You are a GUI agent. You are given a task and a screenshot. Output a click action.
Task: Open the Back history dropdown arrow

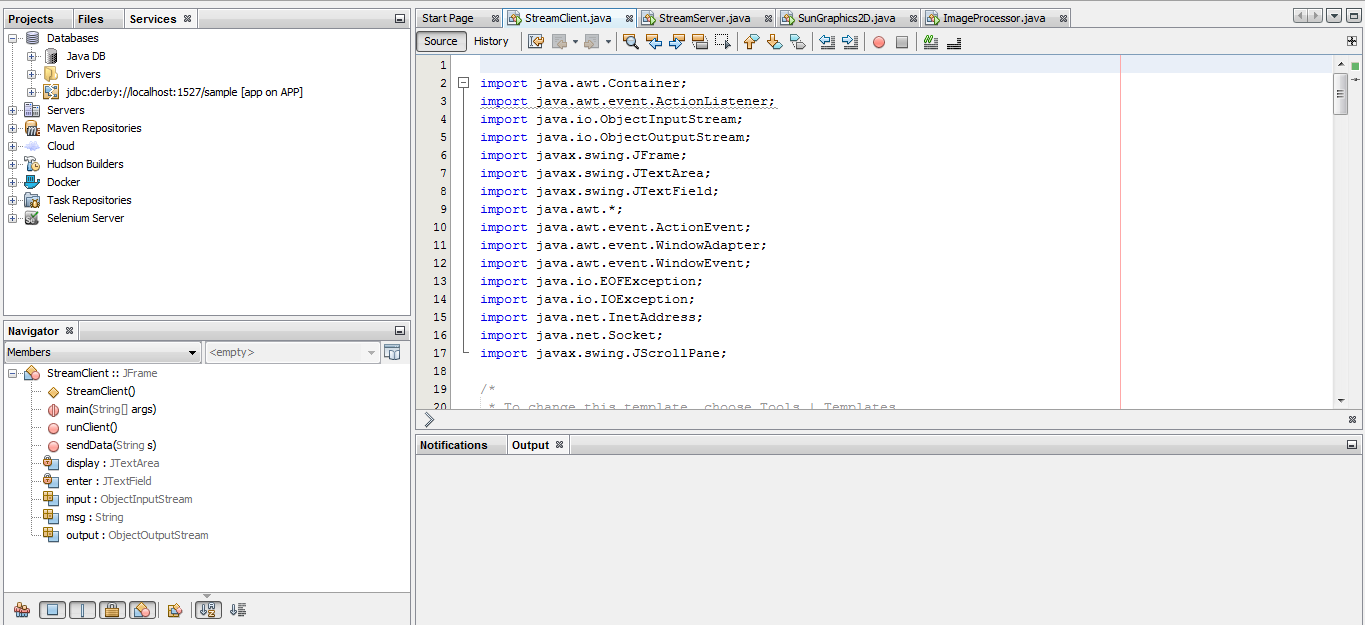575,42
